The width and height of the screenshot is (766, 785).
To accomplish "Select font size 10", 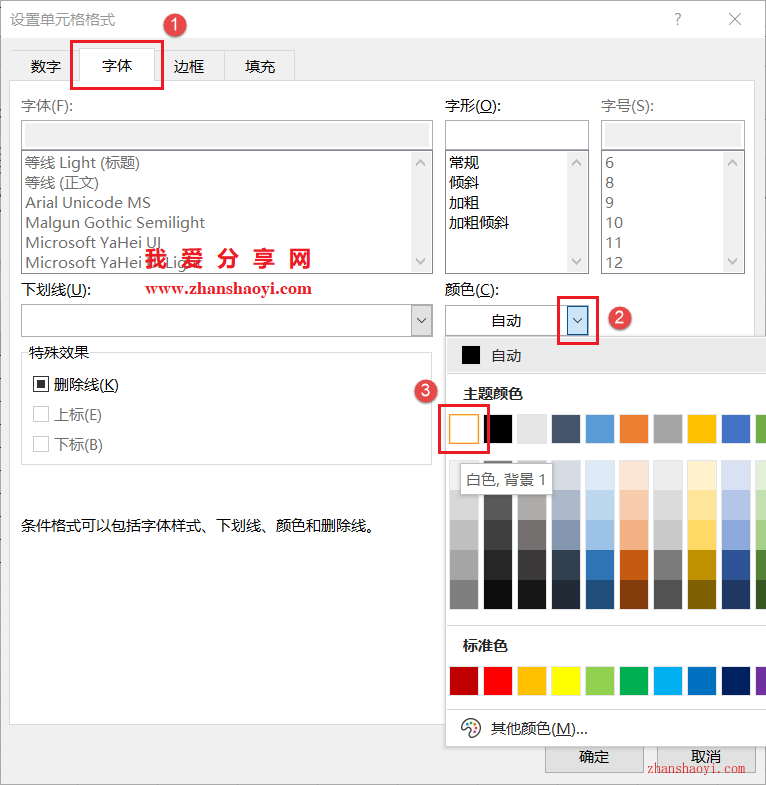I will pos(614,223).
